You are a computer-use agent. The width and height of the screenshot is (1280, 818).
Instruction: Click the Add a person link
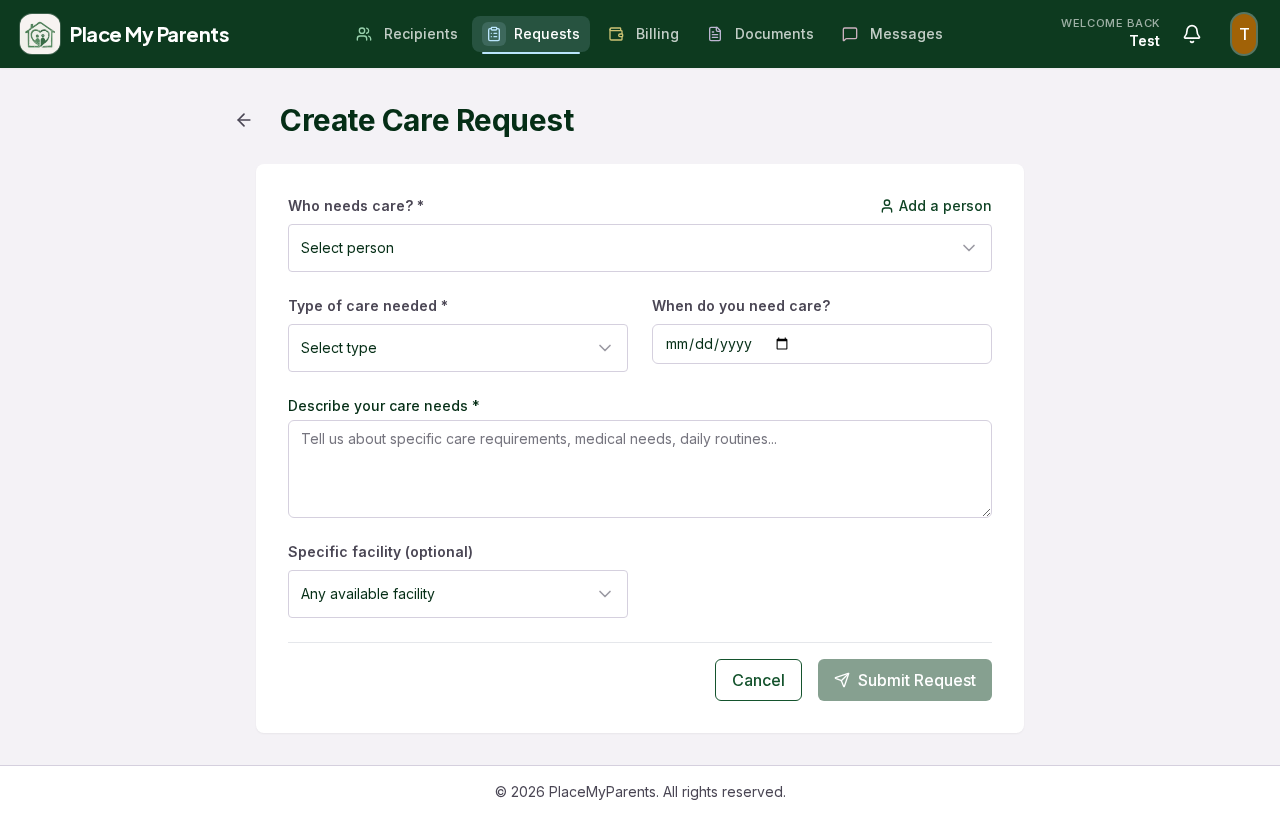tap(936, 206)
